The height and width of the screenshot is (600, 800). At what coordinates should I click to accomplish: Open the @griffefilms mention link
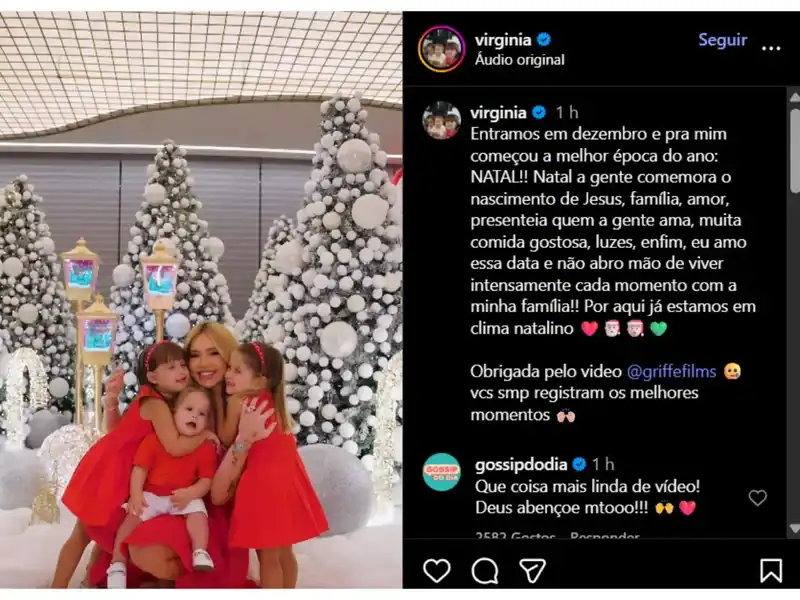coord(671,371)
